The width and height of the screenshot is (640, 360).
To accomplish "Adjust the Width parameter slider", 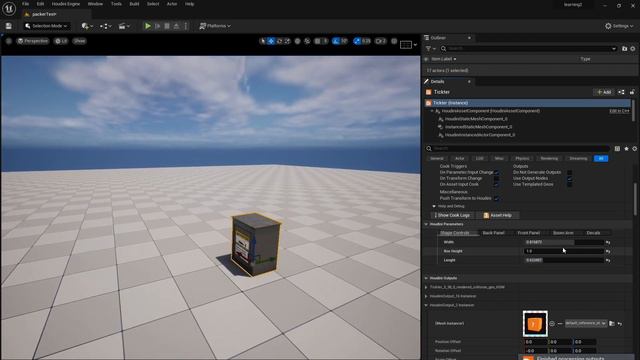I will 564,242.
